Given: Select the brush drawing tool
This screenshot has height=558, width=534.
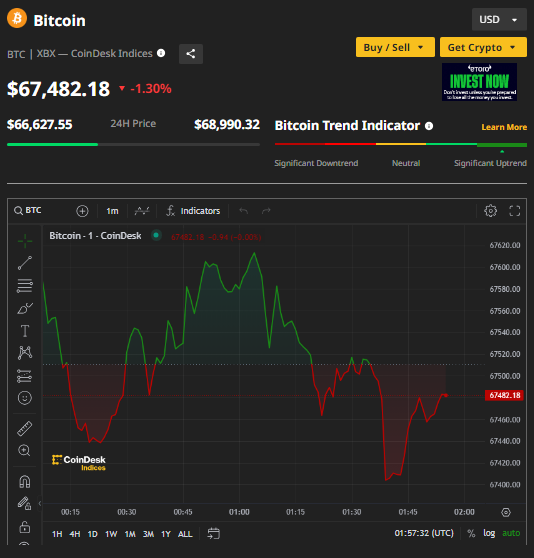Looking at the screenshot, I should (x=25, y=309).
